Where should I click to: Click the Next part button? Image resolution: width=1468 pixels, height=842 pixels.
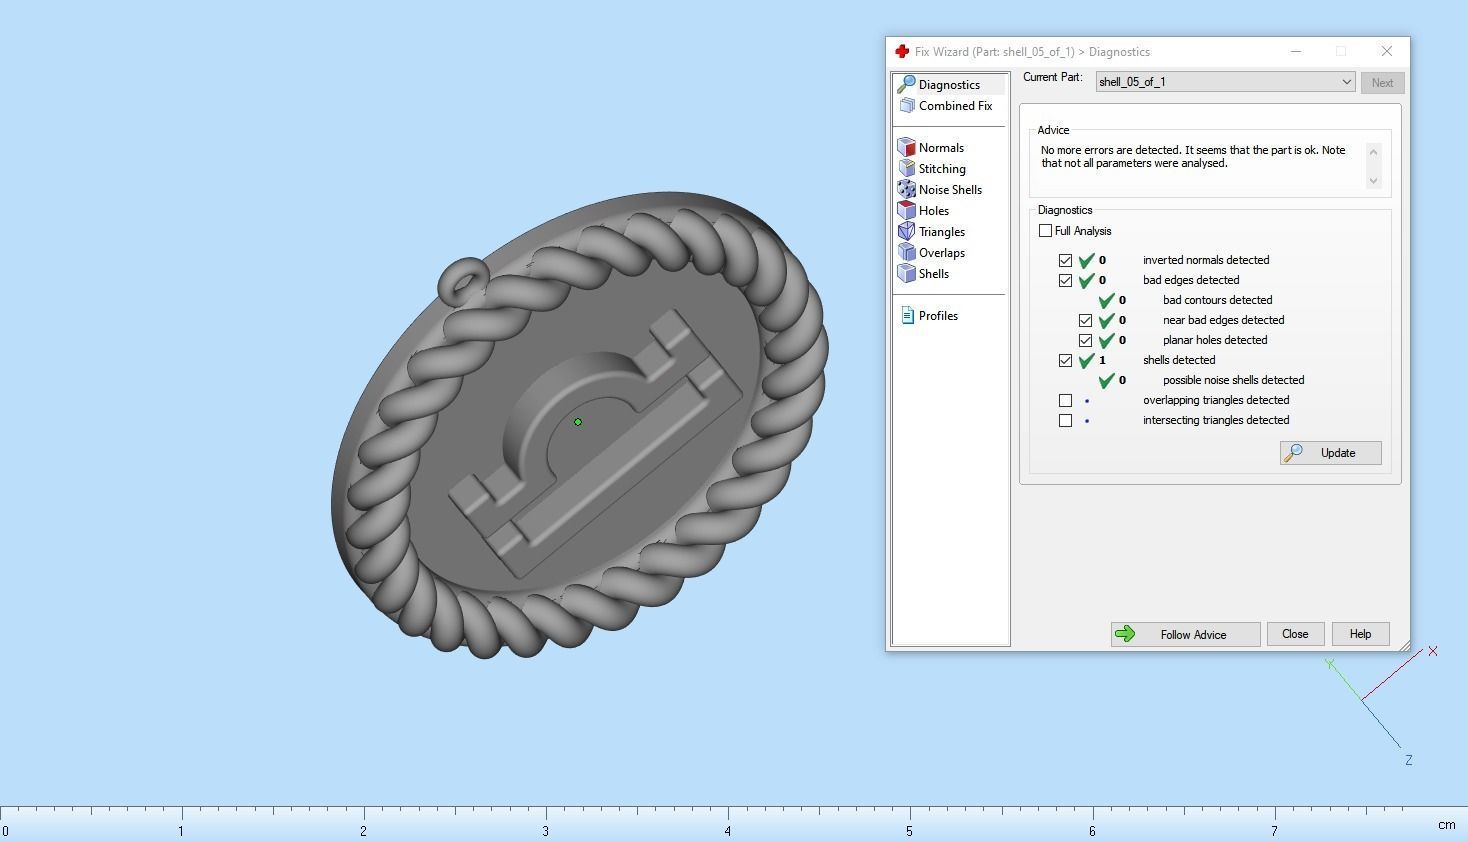click(1382, 83)
